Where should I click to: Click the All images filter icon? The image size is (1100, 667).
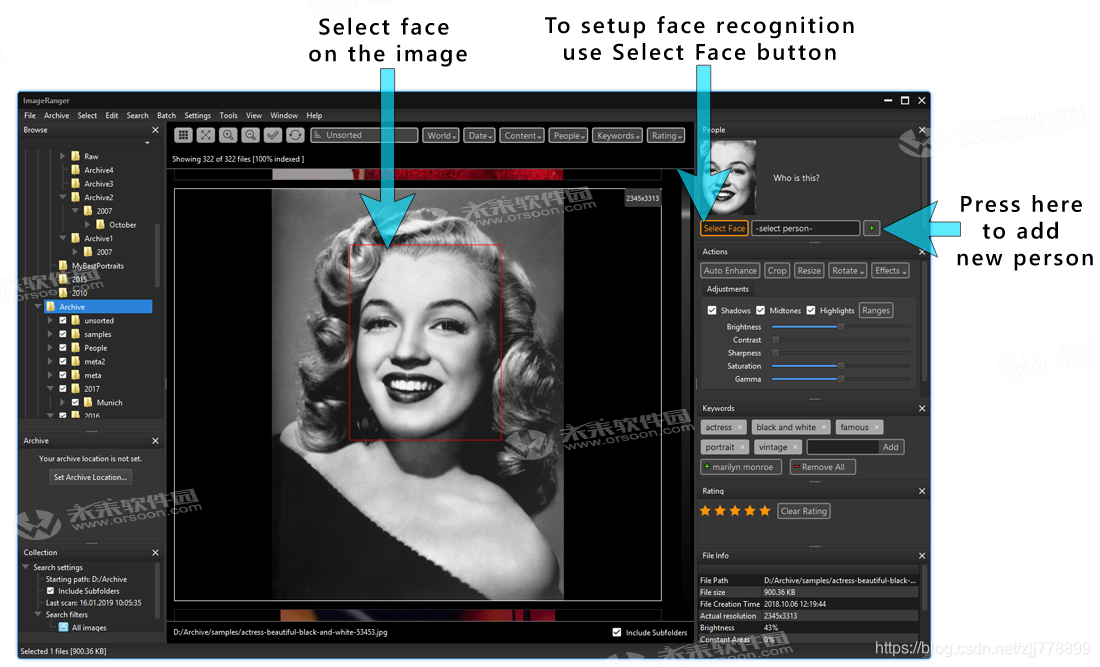[63, 628]
